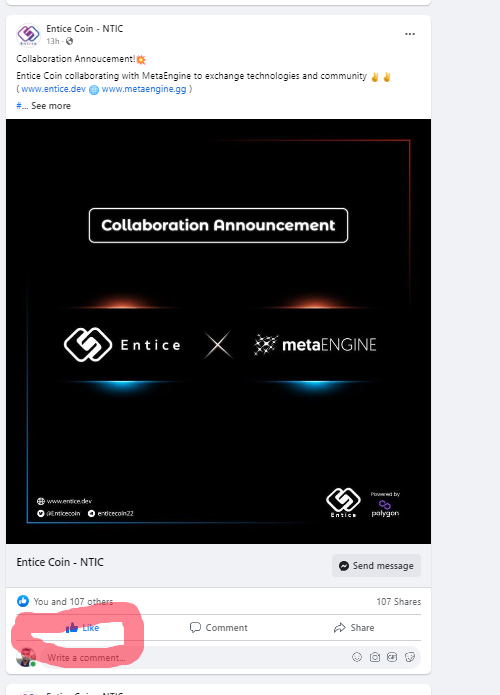Image resolution: width=500 pixels, height=695 pixels.
Task: Open the Entice Coin - NTIC page name in the post header
Action: pyautogui.click(x=85, y=29)
